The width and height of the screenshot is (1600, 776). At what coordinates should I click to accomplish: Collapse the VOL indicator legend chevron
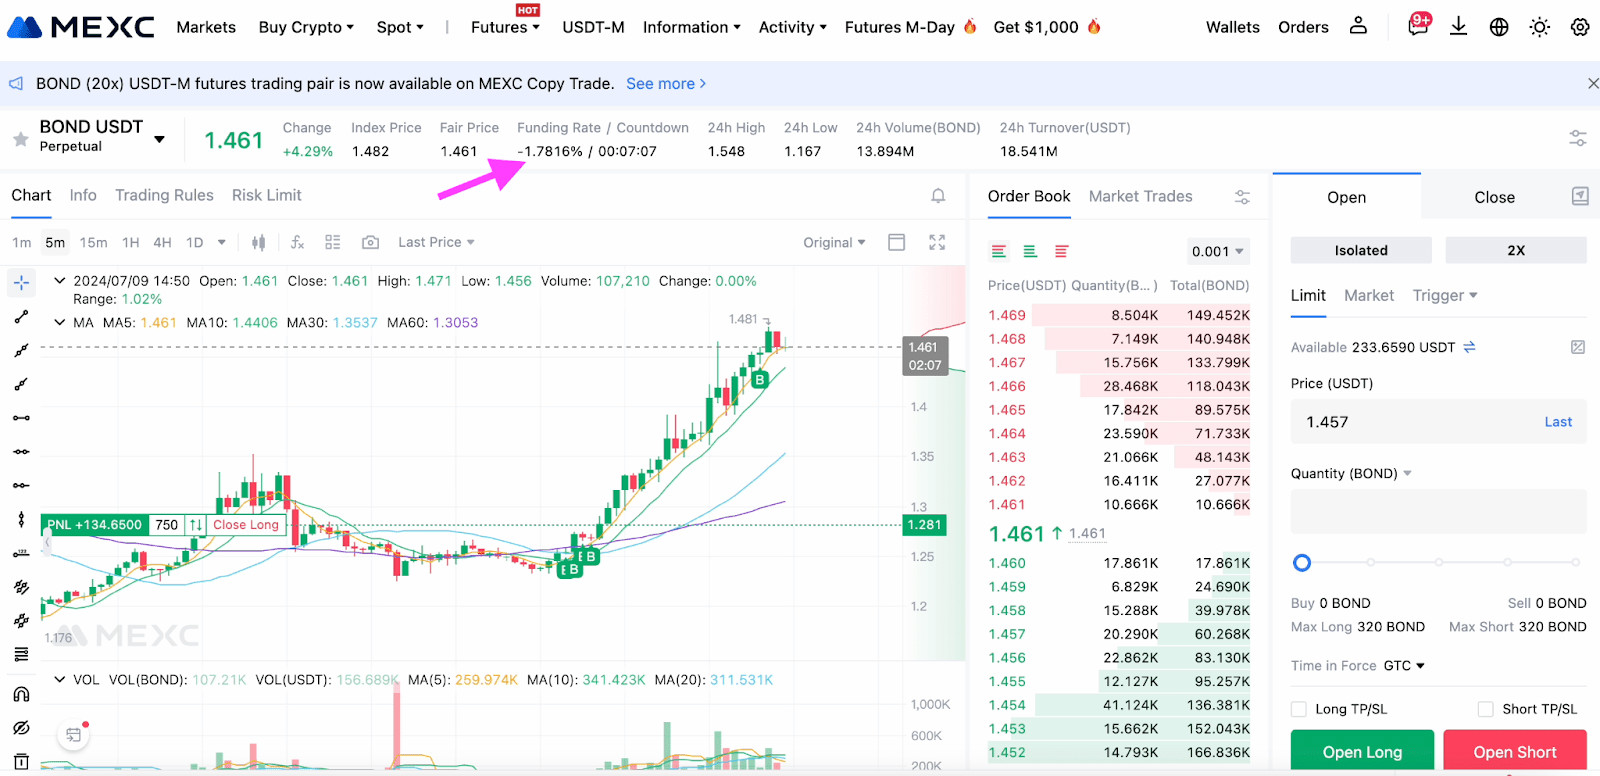pos(60,680)
